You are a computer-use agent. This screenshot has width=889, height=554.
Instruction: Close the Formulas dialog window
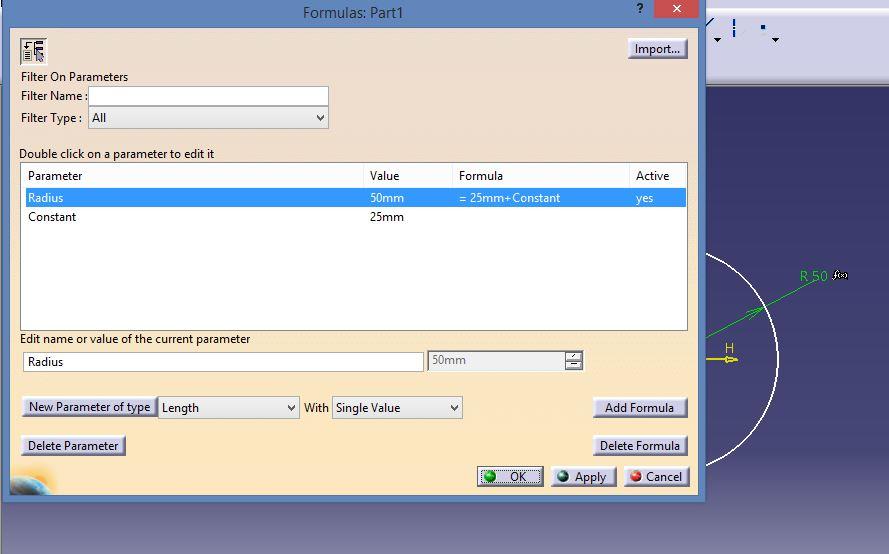click(676, 9)
